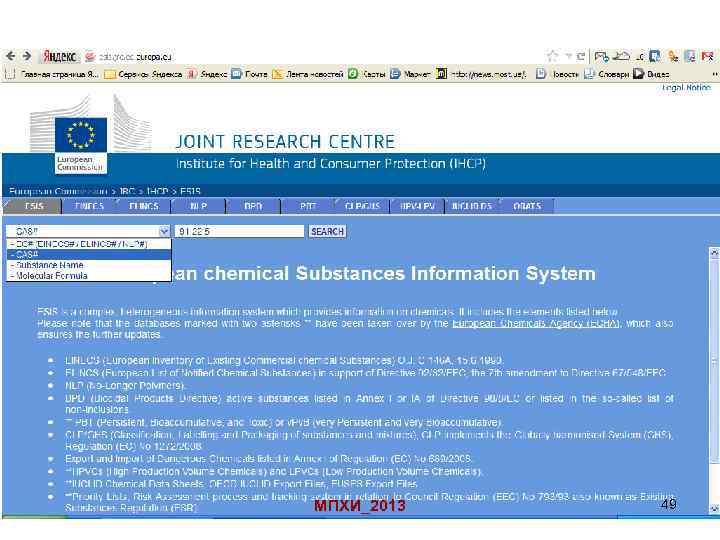The width and height of the screenshot is (720, 540).
Task: Choose the highlighted CAS# list option
Action: 89,254
